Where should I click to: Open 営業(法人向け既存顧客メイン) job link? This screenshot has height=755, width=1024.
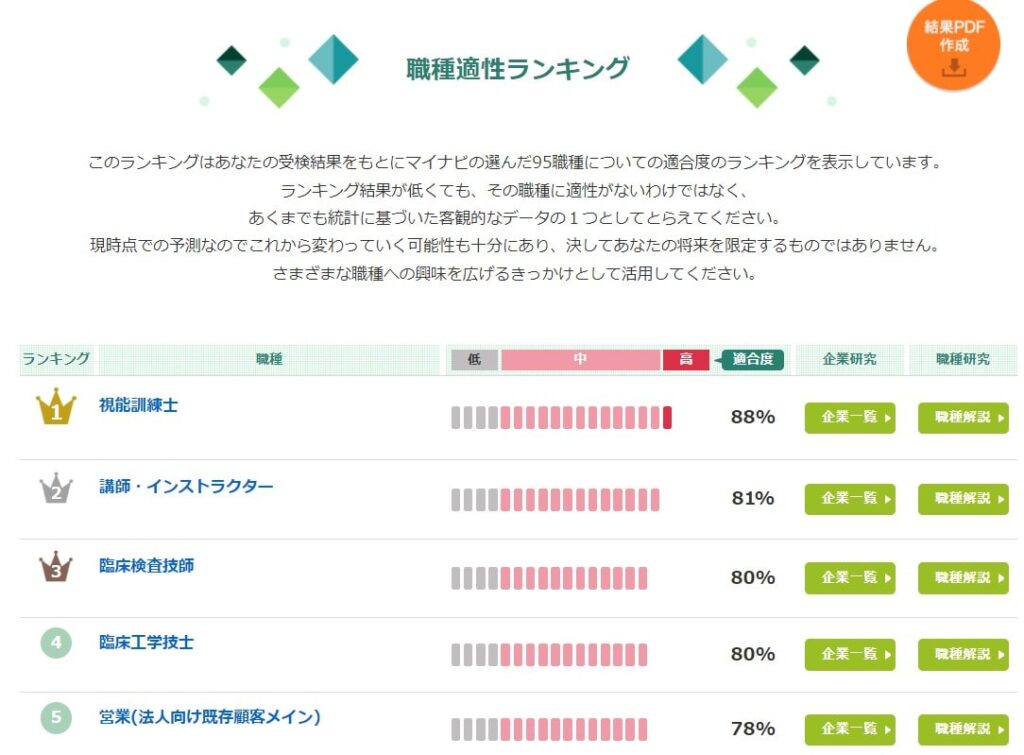[210, 717]
